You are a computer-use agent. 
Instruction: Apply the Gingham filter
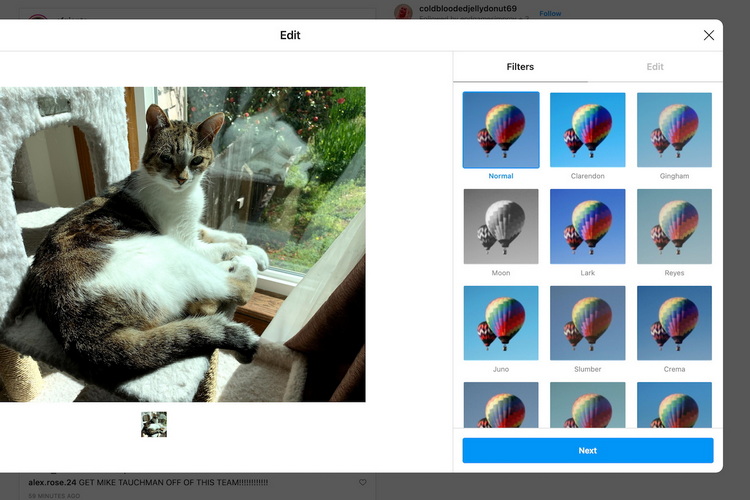tap(674, 130)
